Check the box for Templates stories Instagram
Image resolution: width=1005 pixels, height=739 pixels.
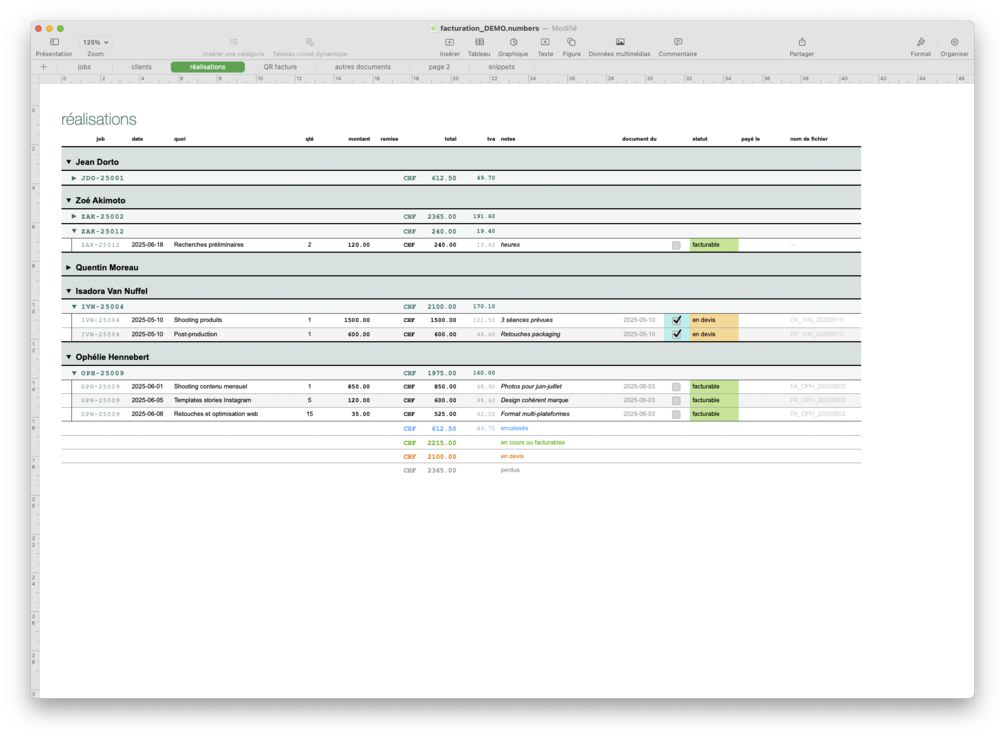click(676, 401)
